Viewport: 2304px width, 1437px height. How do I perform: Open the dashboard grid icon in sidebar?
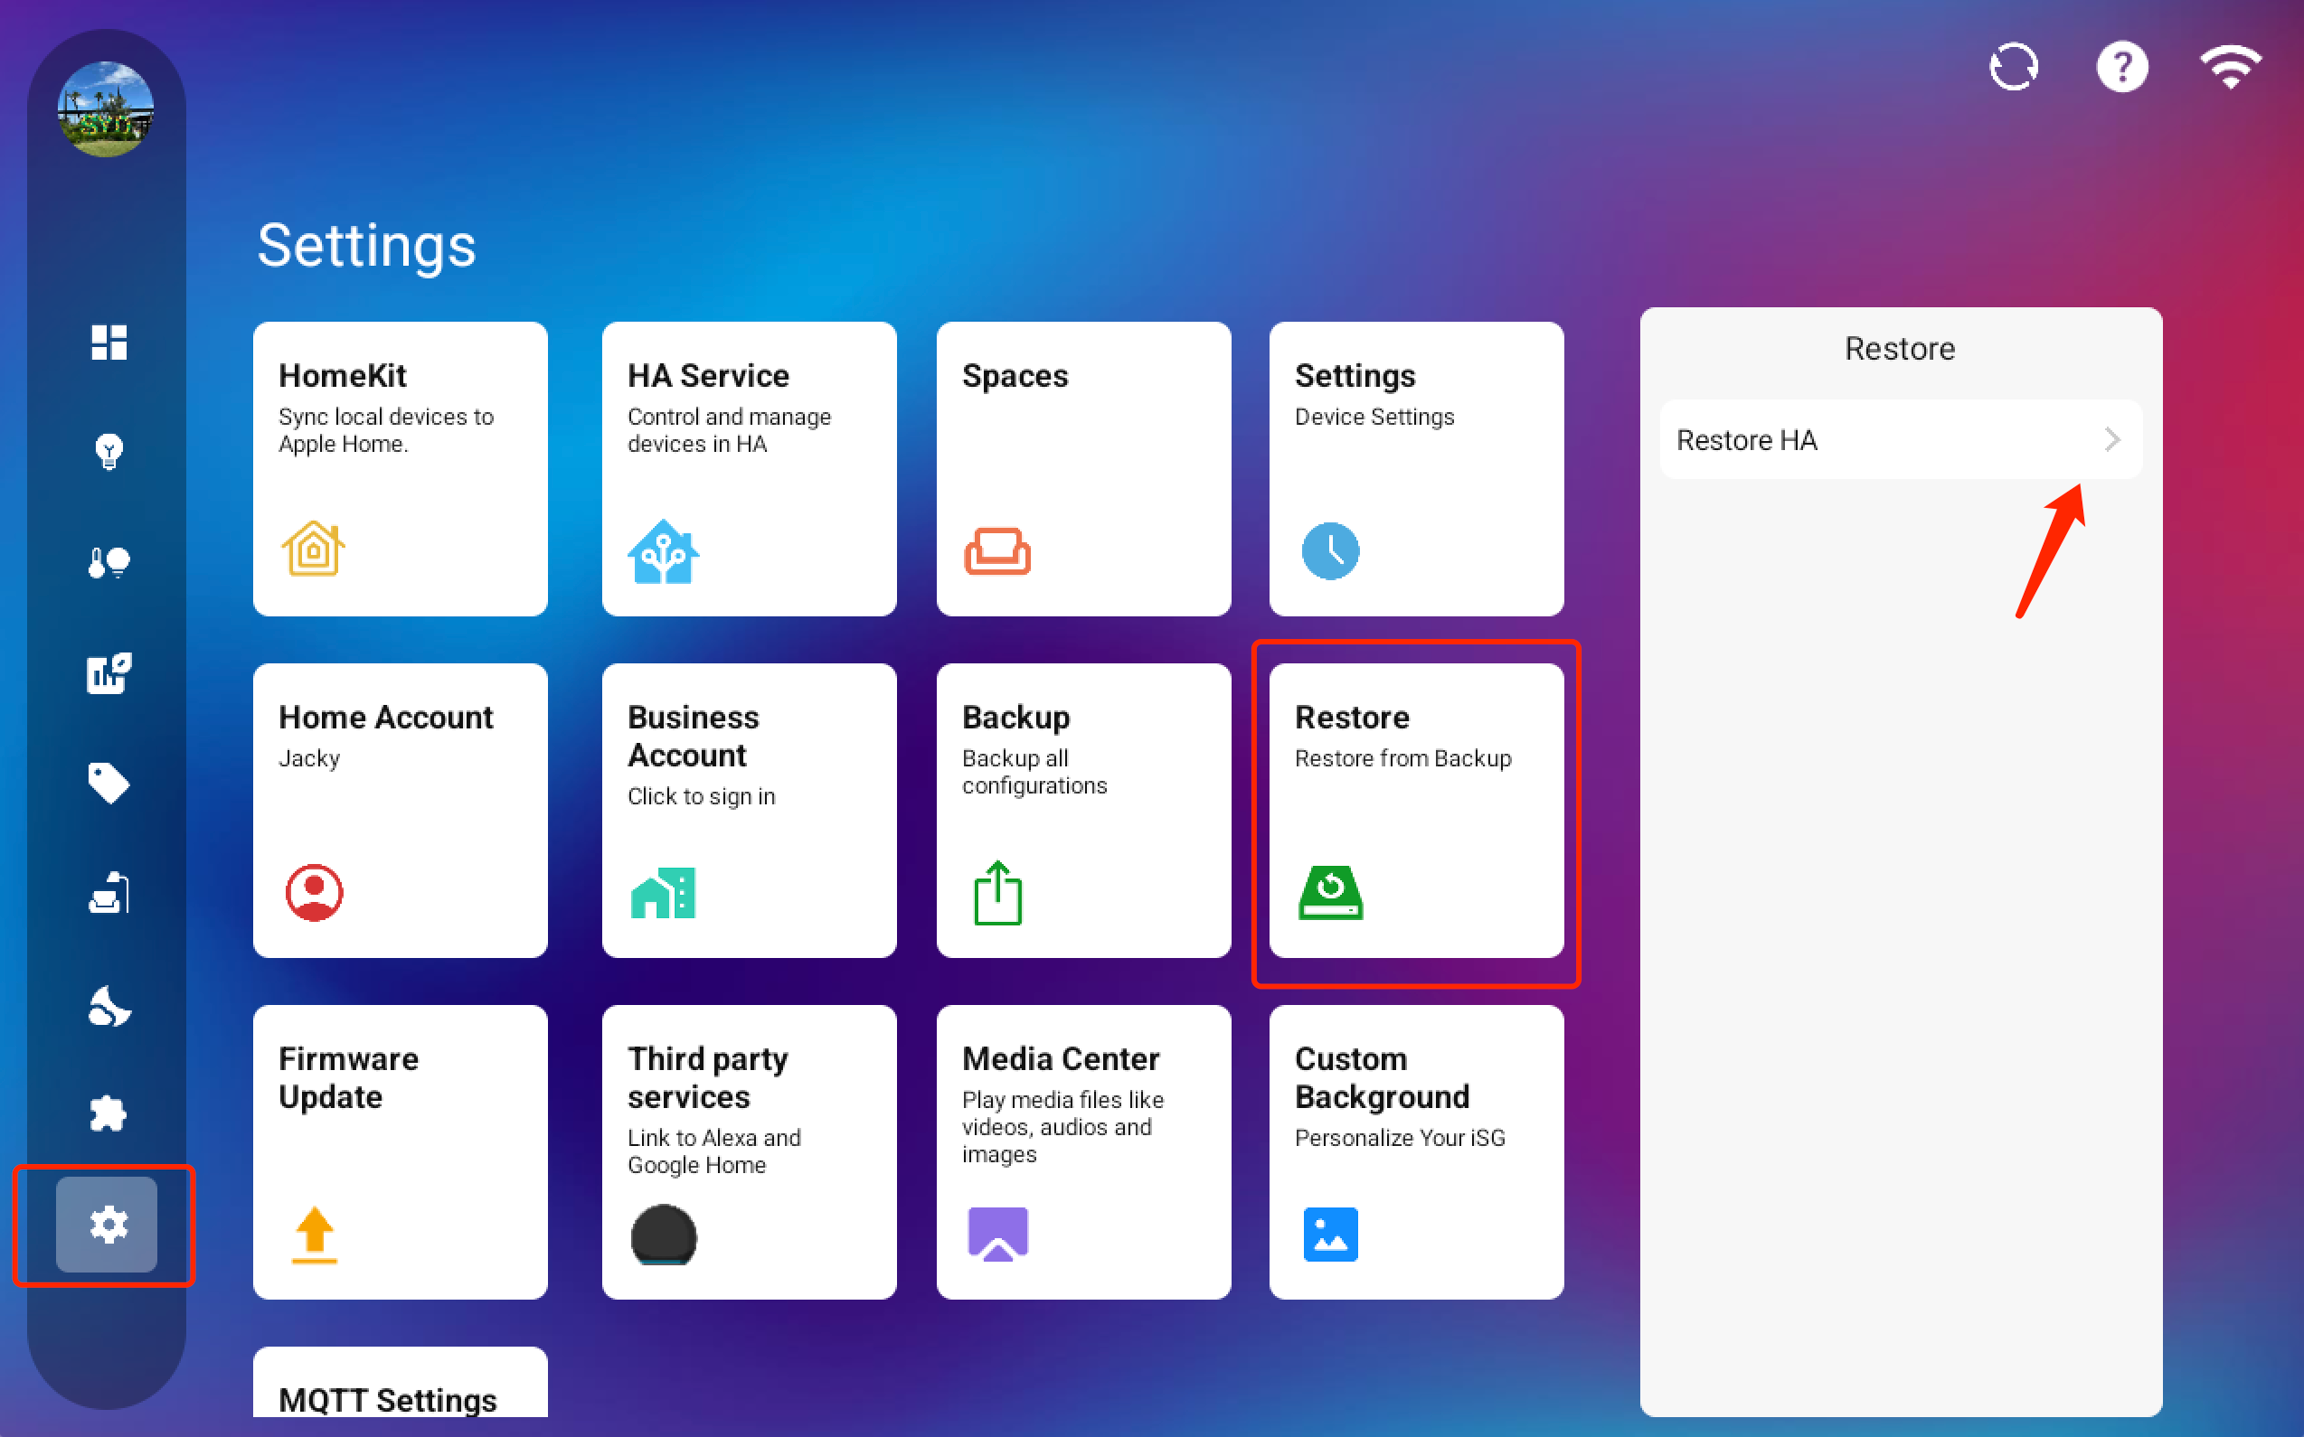108,342
